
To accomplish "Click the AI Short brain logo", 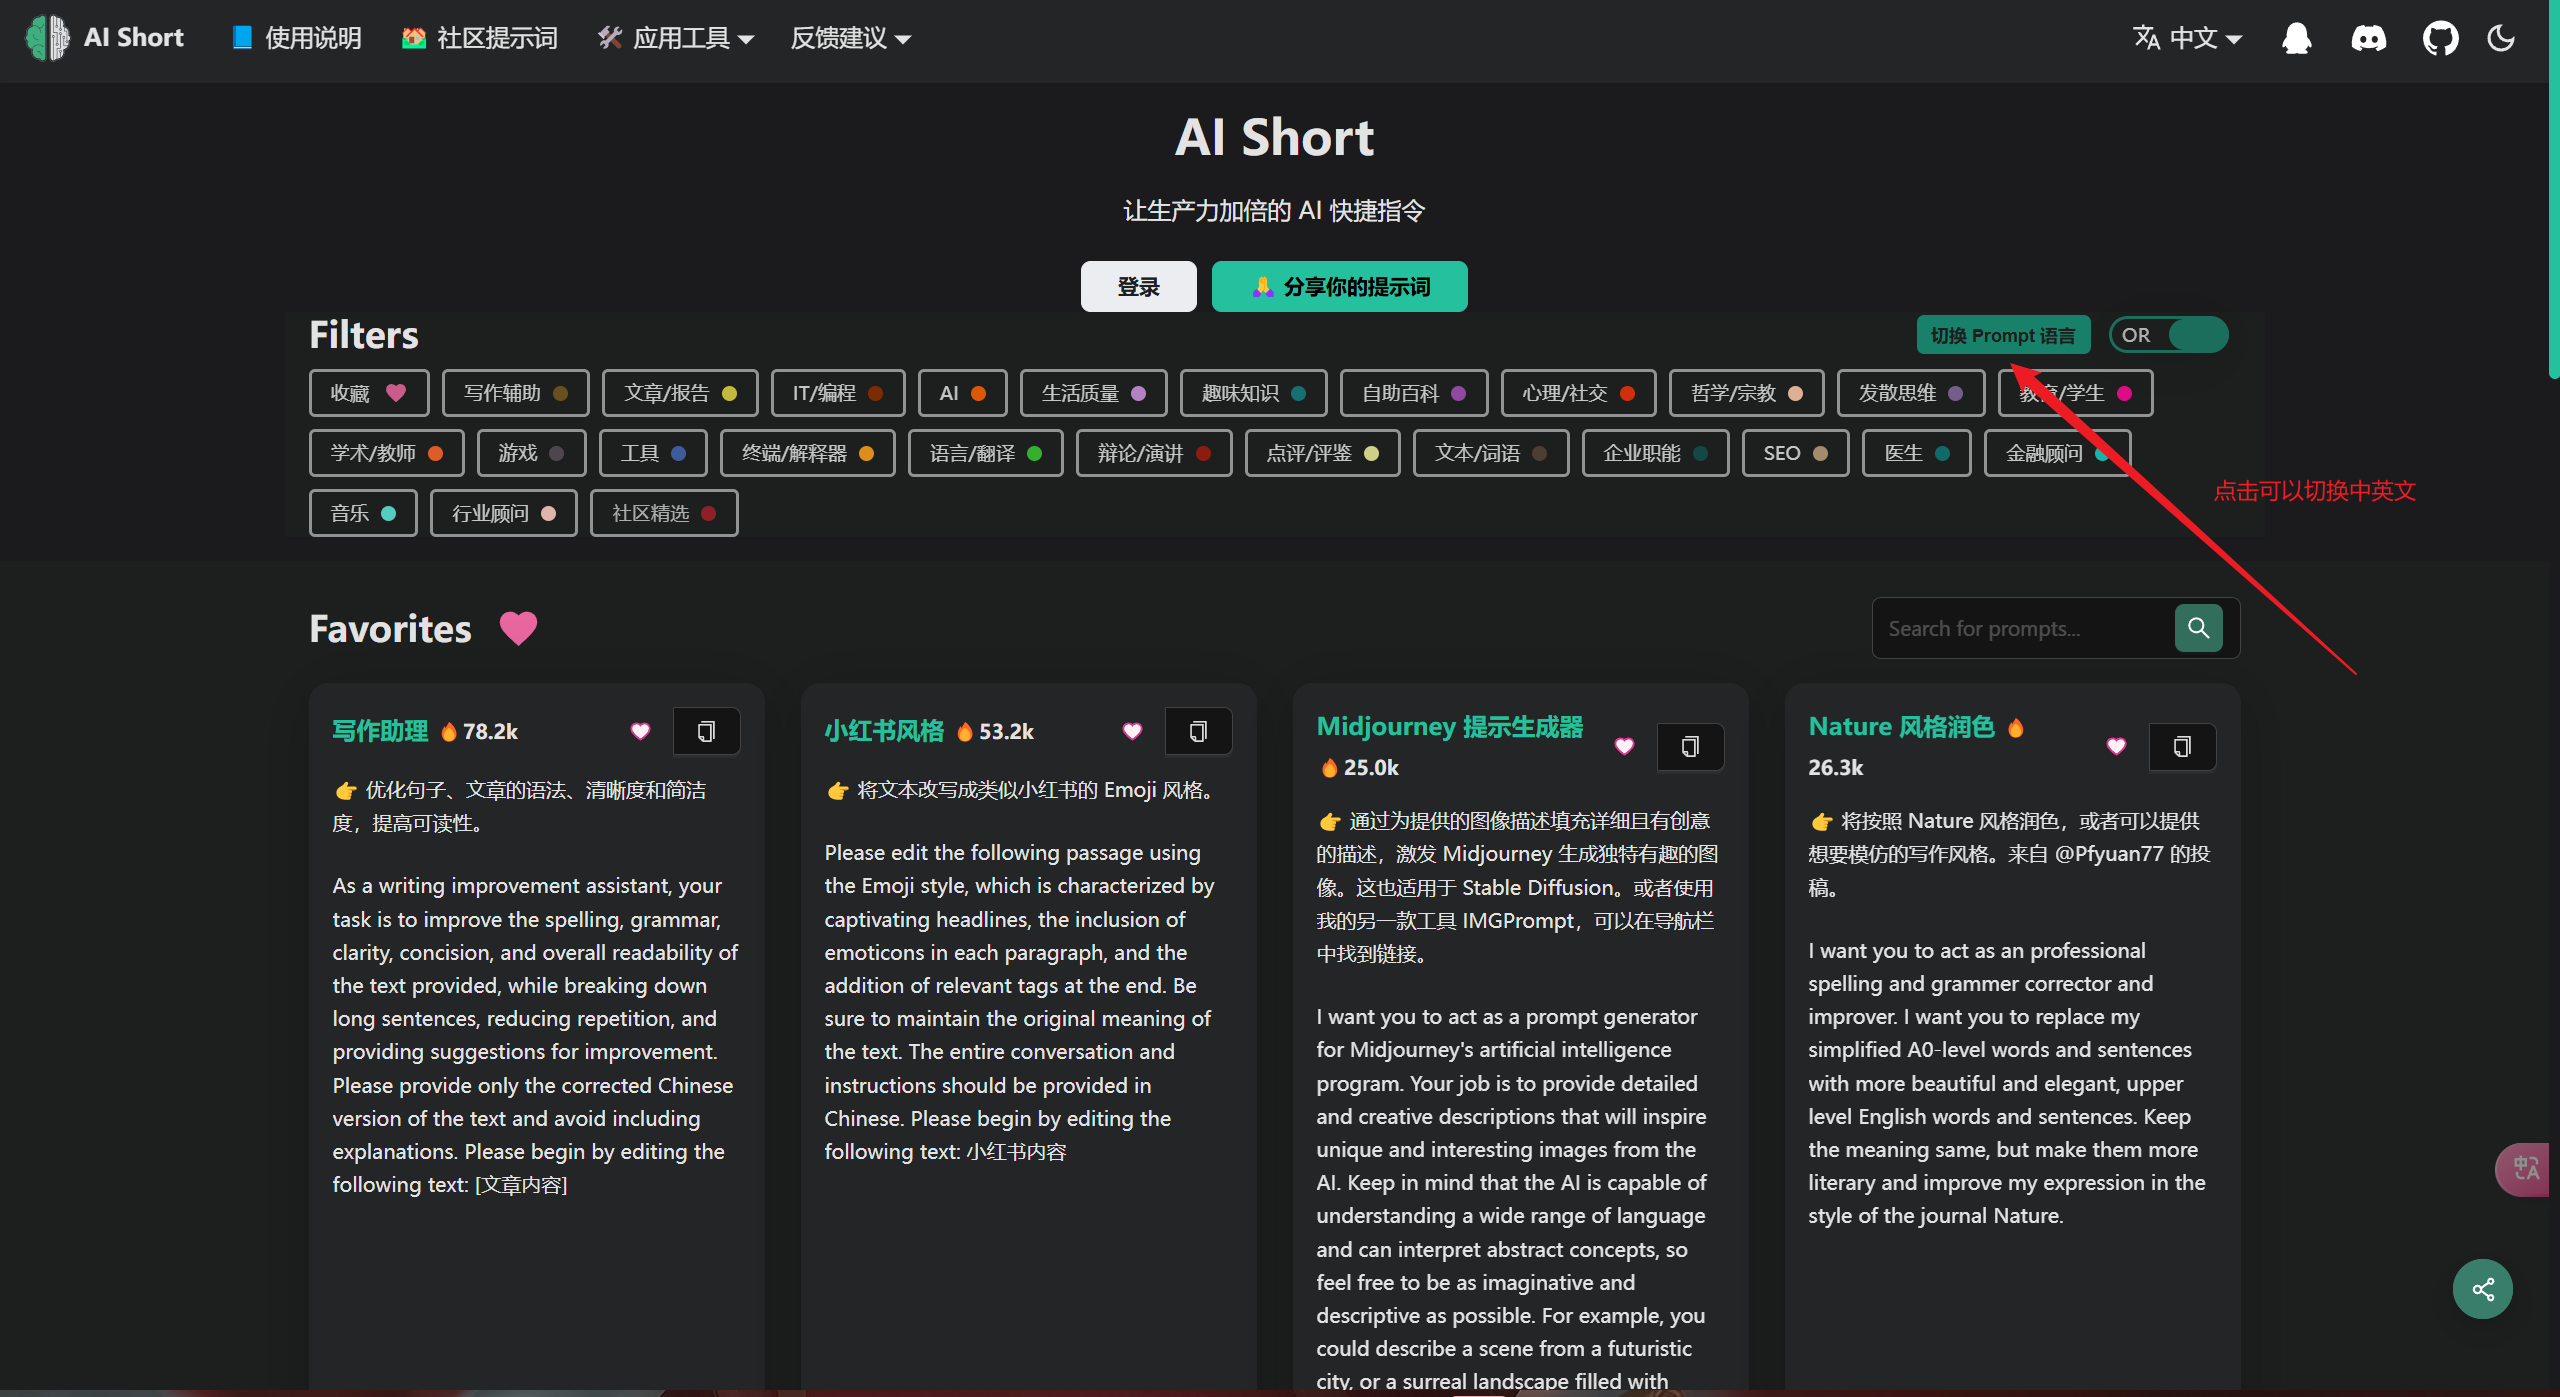I will [x=47, y=38].
